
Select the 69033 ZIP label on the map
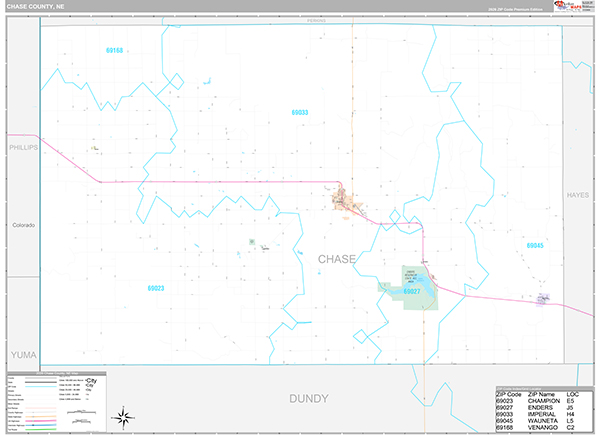[x=300, y=112]
